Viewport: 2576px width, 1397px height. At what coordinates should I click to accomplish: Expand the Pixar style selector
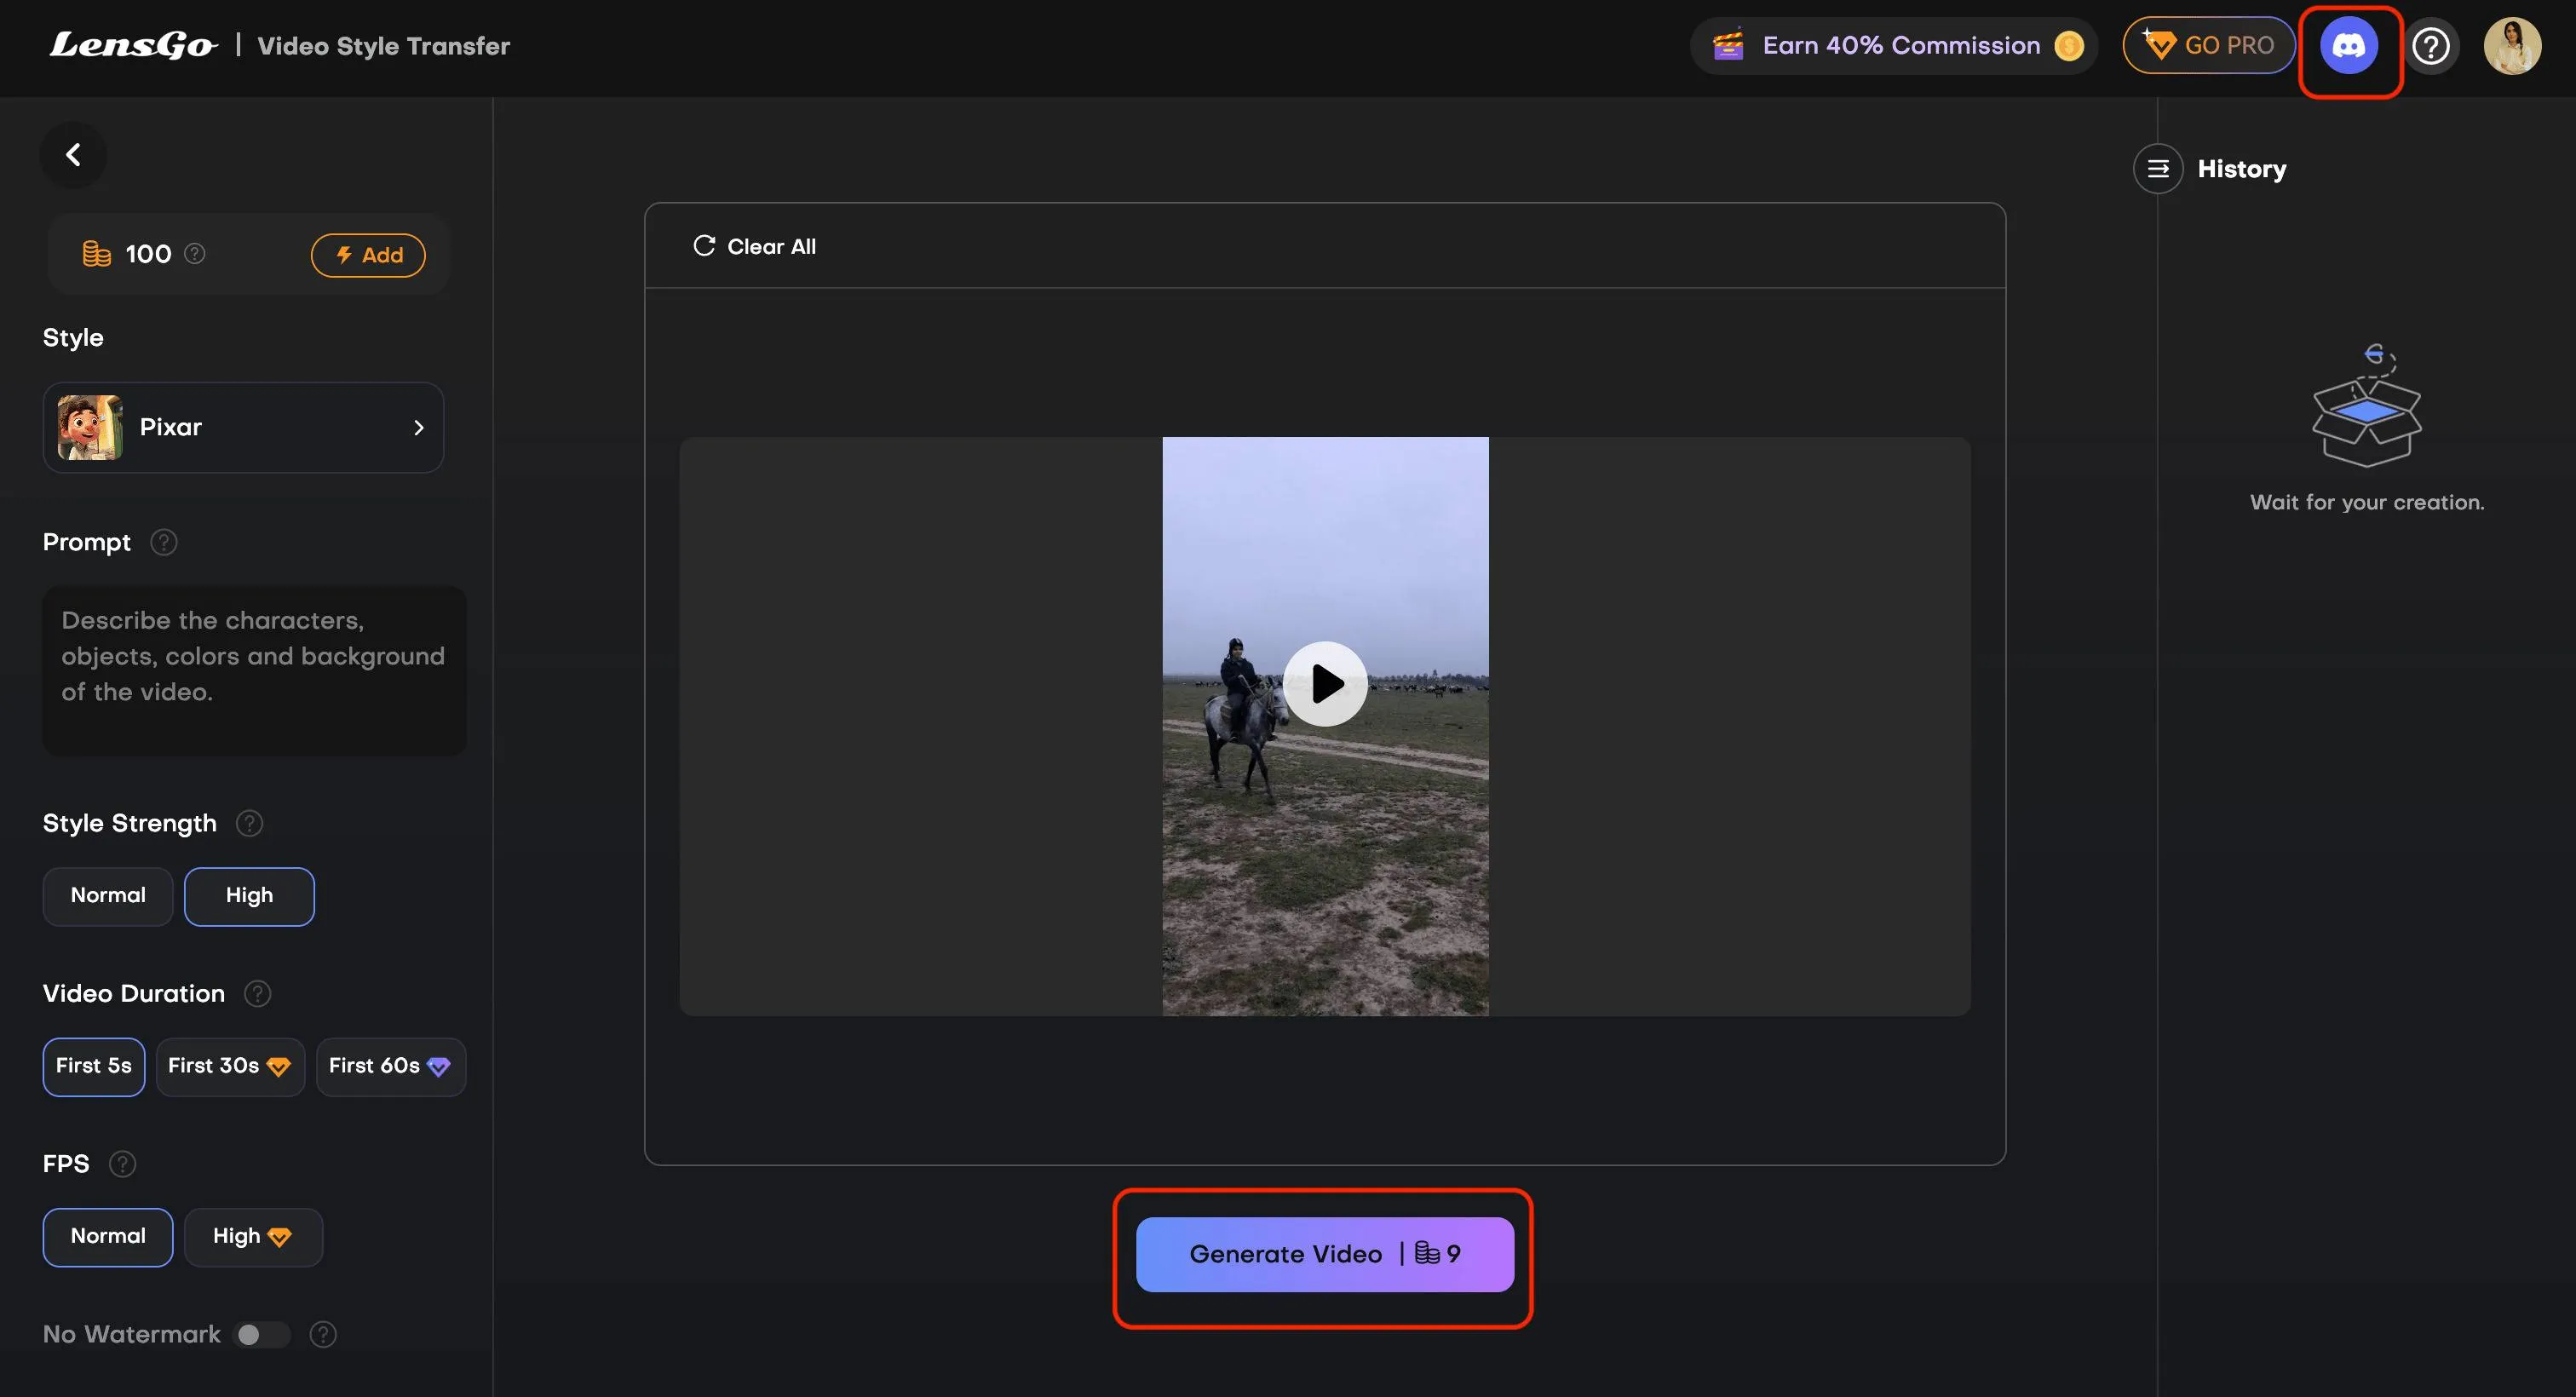coord(243,427)
